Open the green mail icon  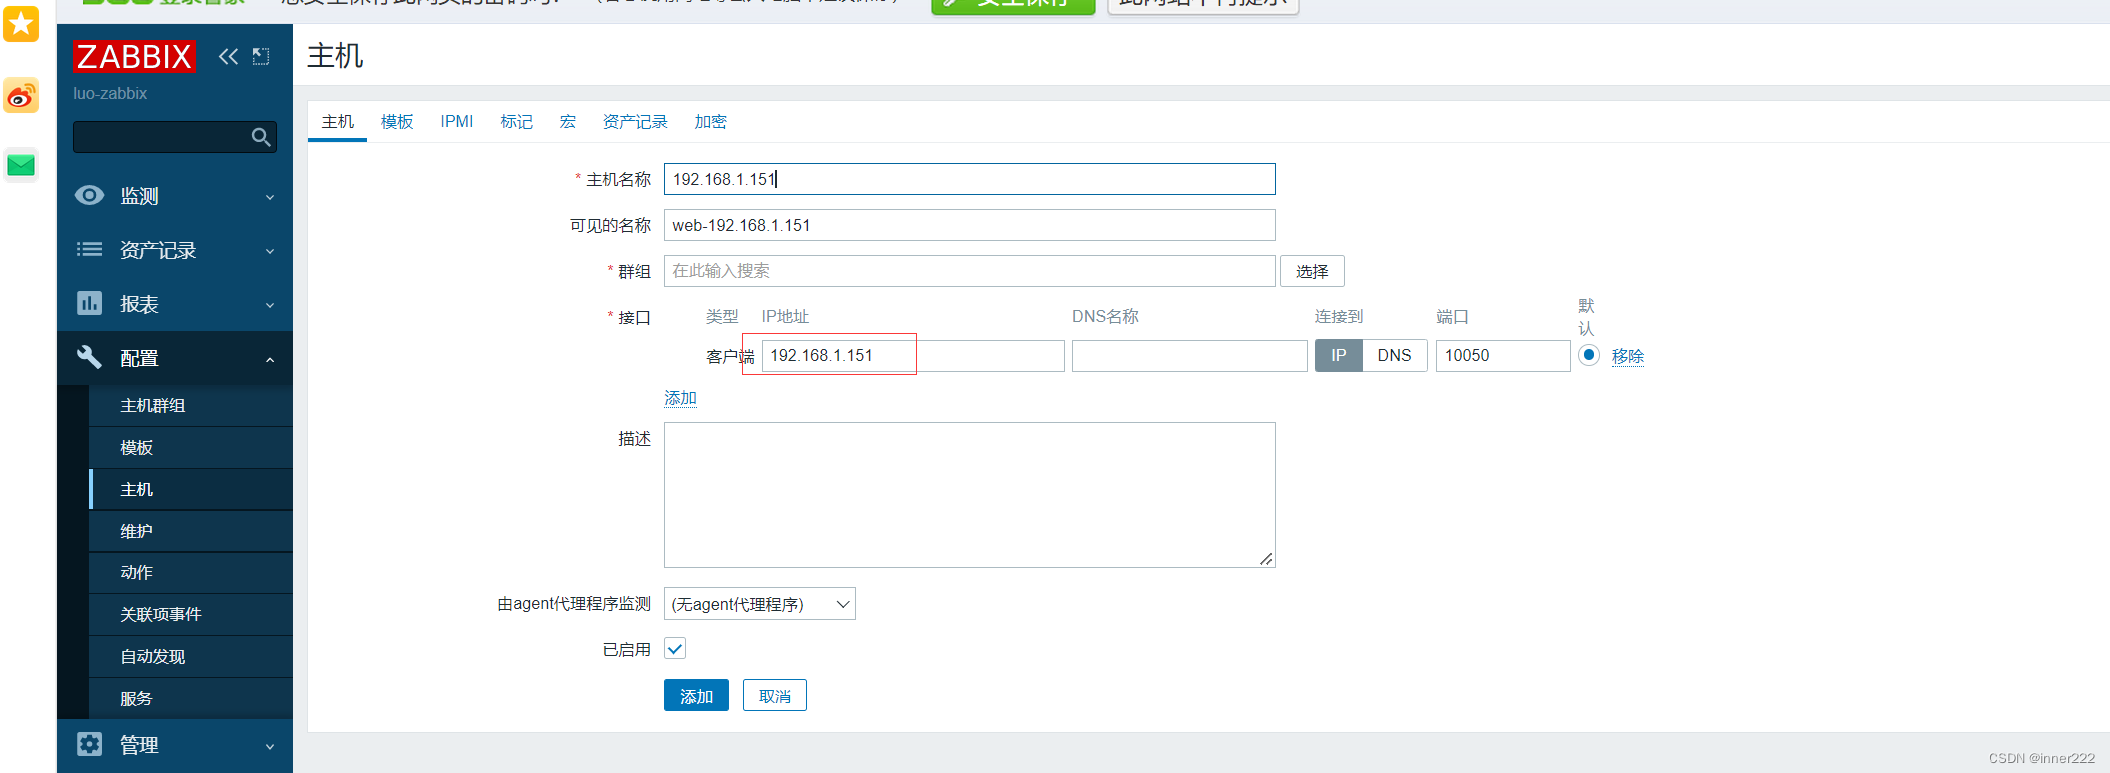point(21,165)
